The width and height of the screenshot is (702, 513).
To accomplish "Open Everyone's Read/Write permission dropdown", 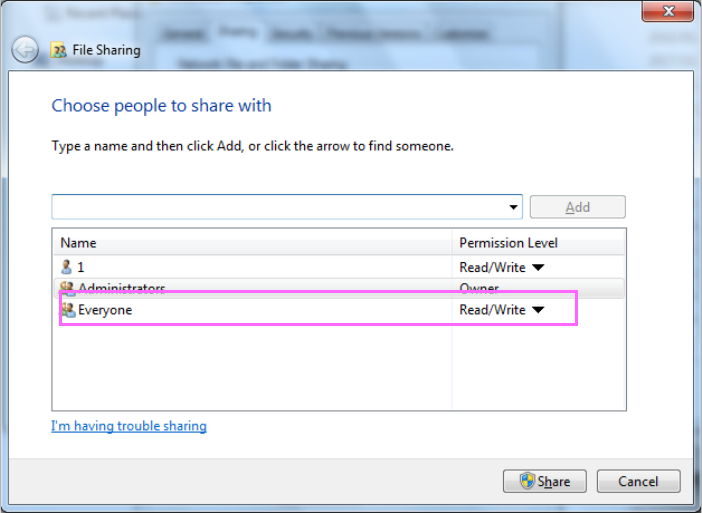I will pos(537,310).
